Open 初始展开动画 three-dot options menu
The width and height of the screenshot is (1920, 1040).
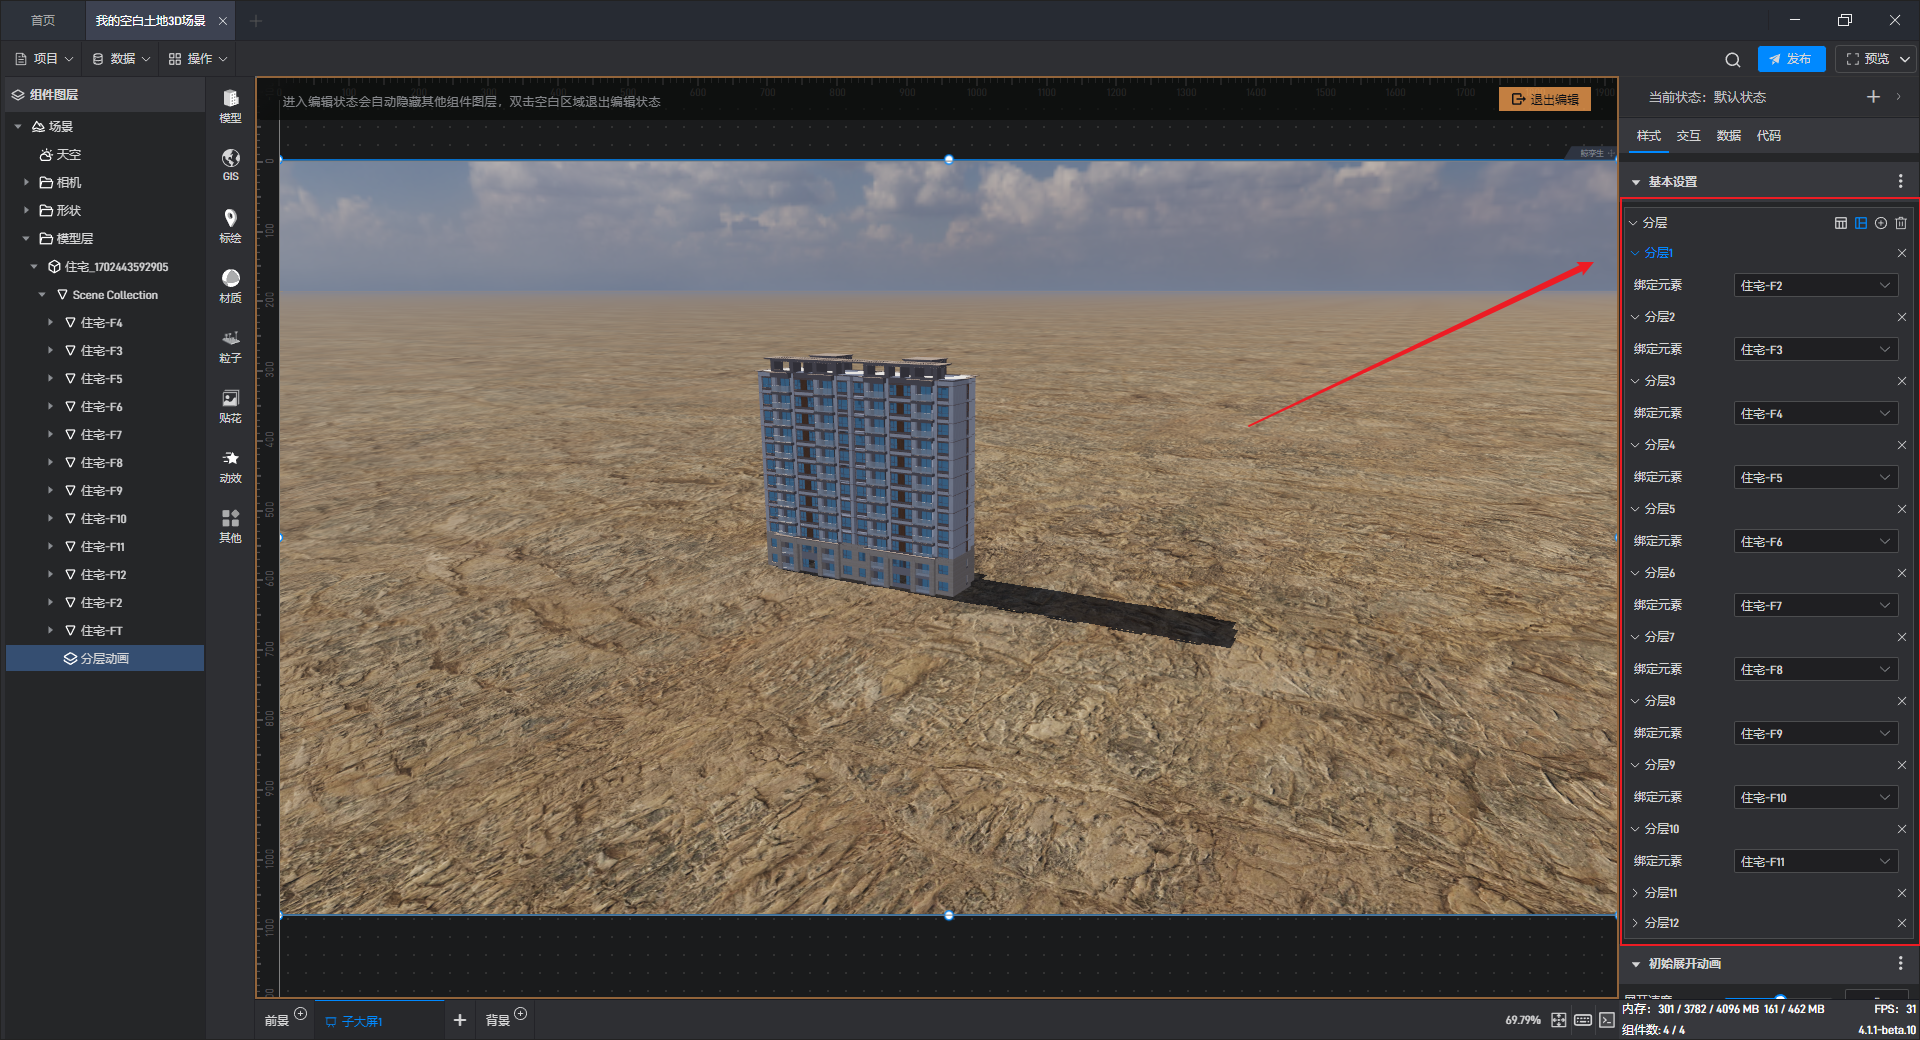point(1900,964)
